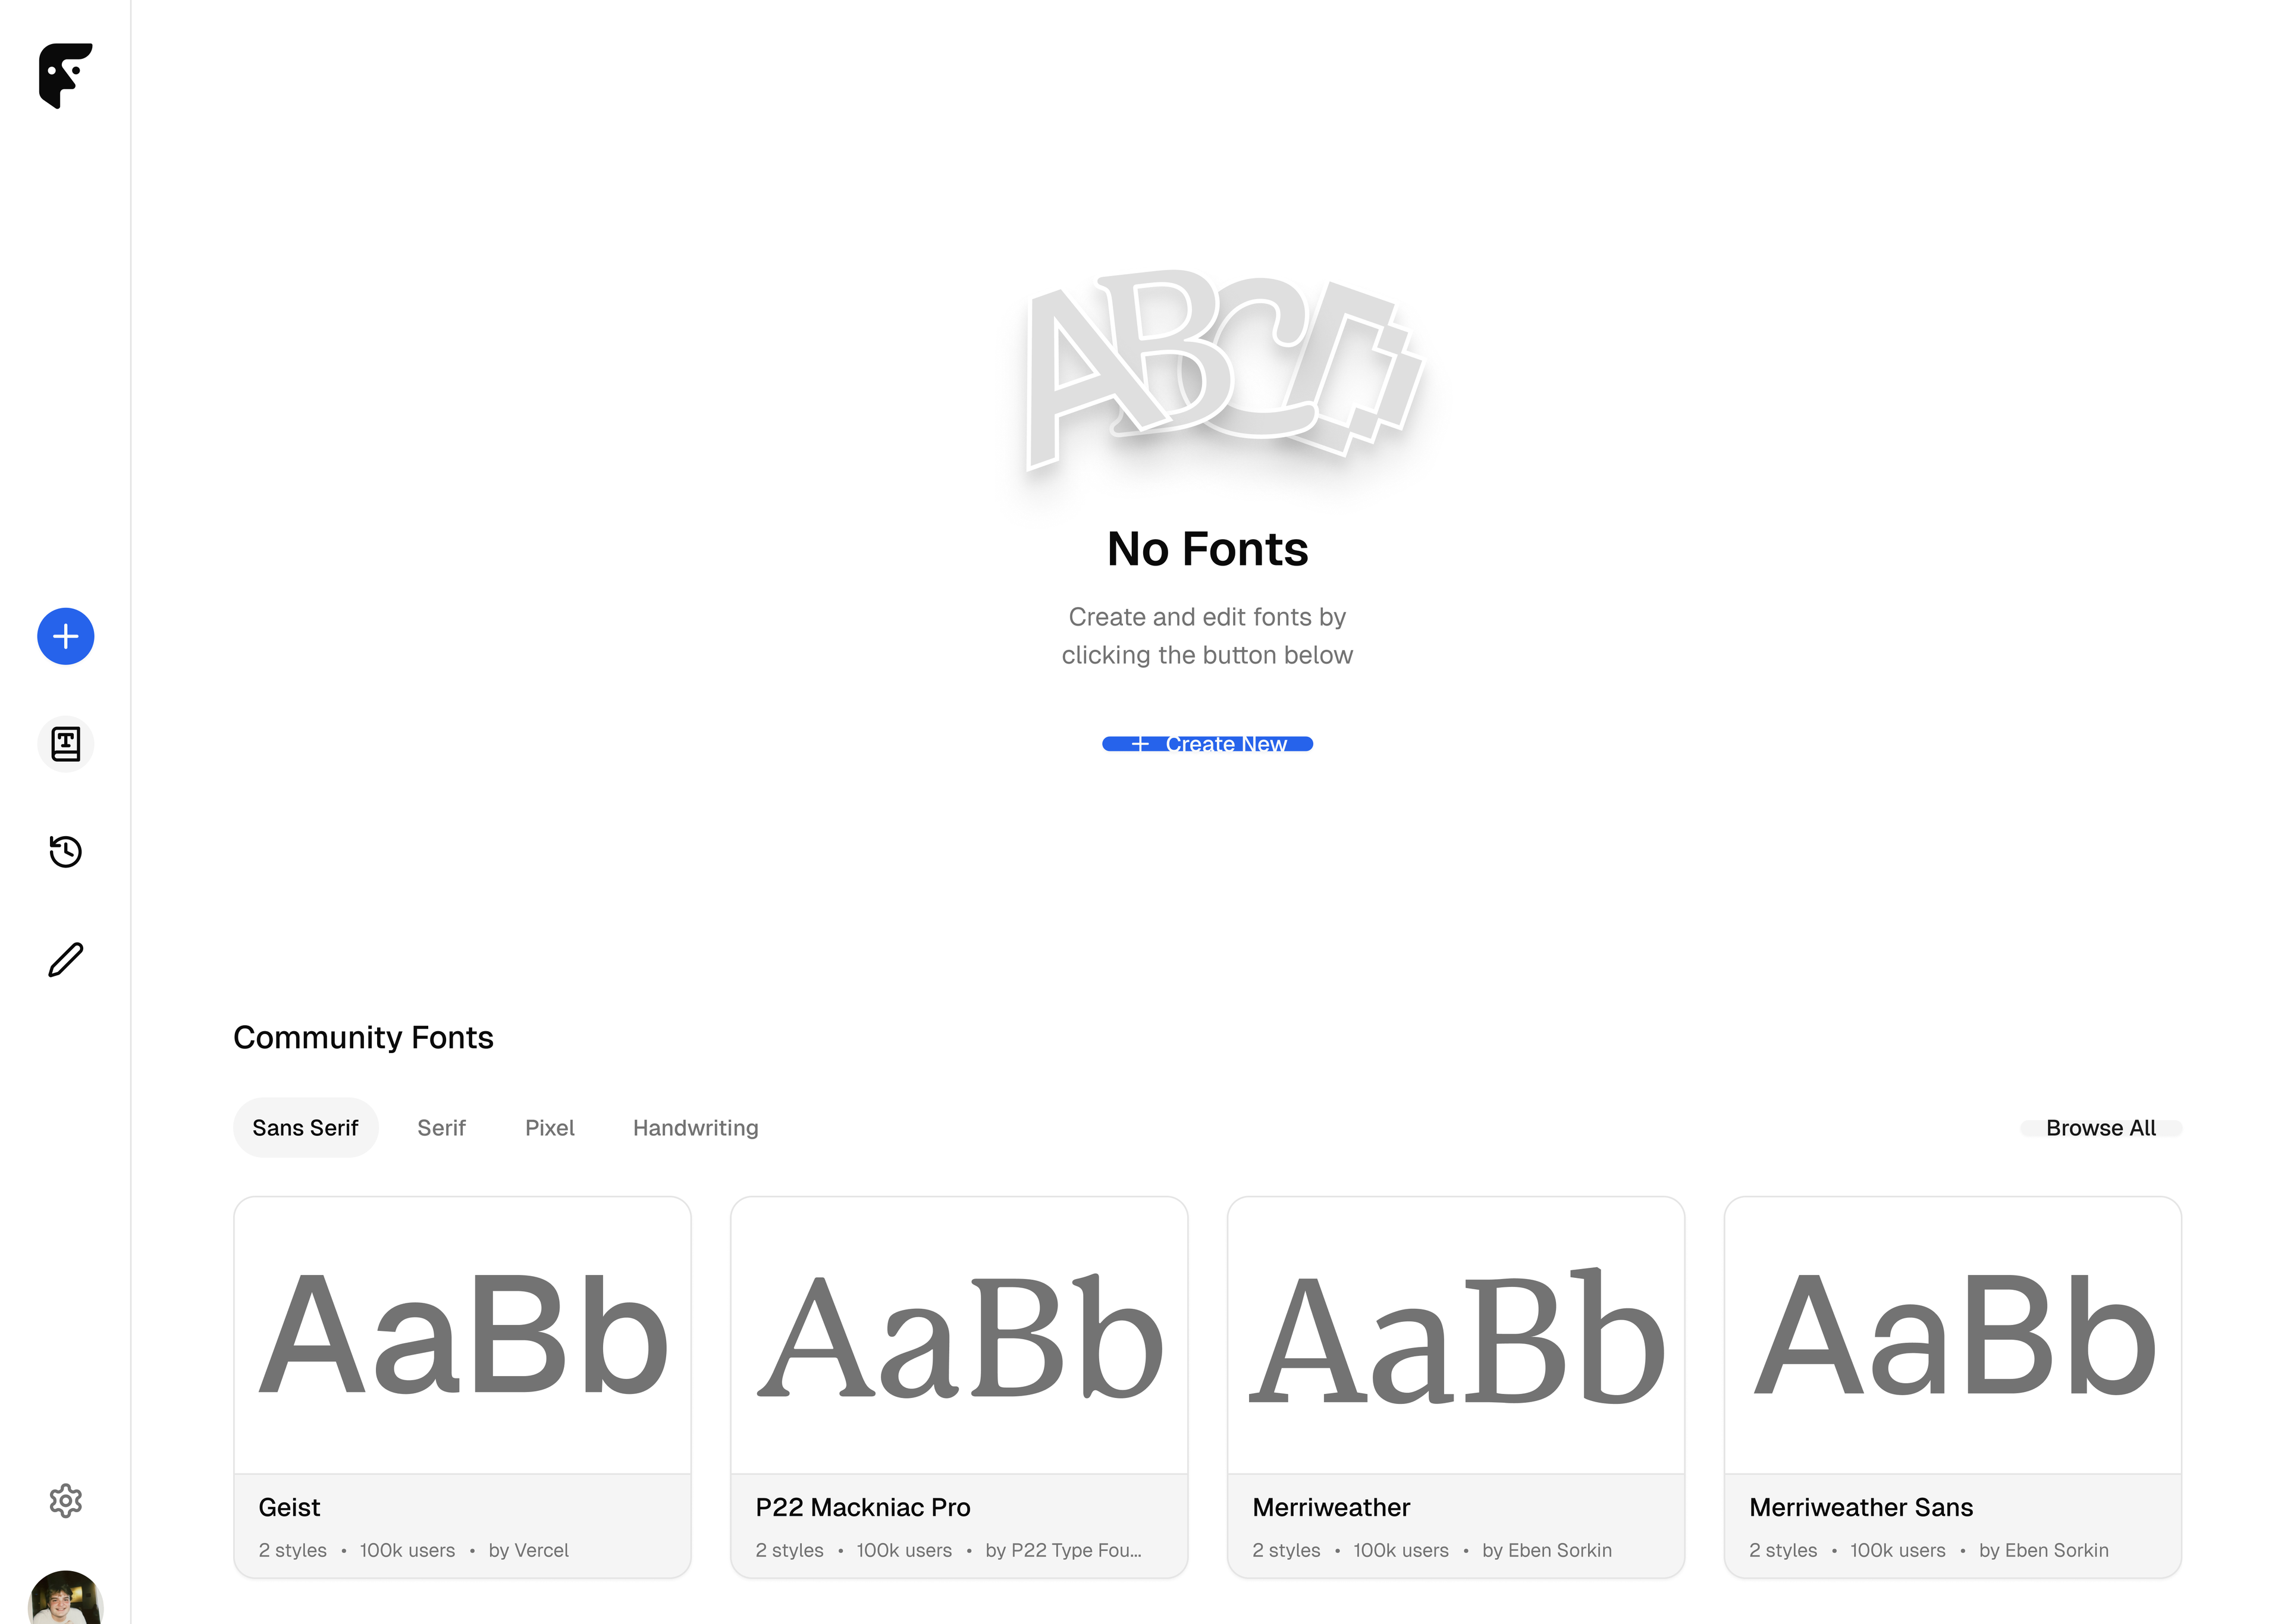
Task: Select the Sans Serif tab
Action: (305, 1128)
